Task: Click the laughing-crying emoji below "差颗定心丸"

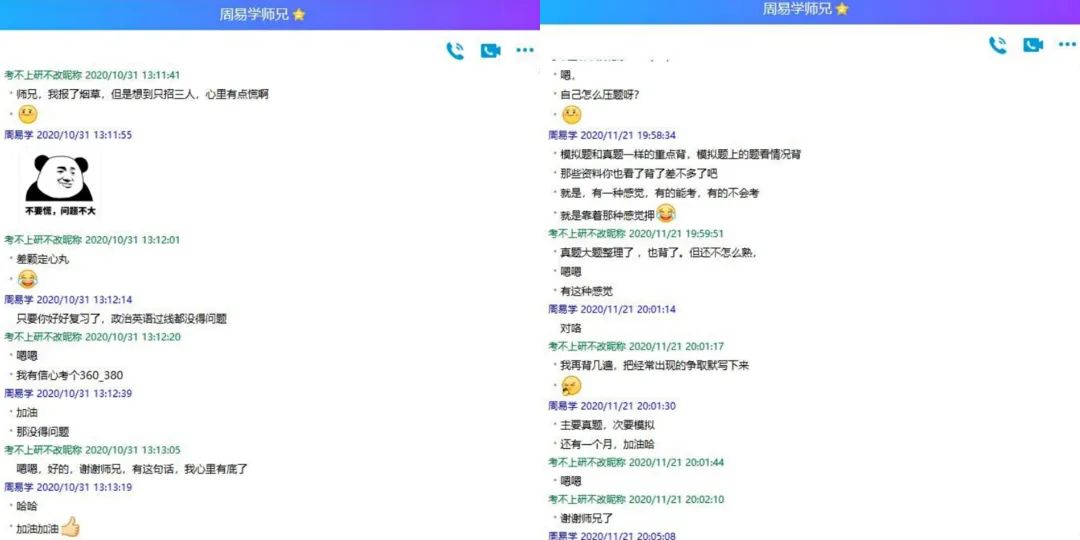Action: (x=27, y=278)
